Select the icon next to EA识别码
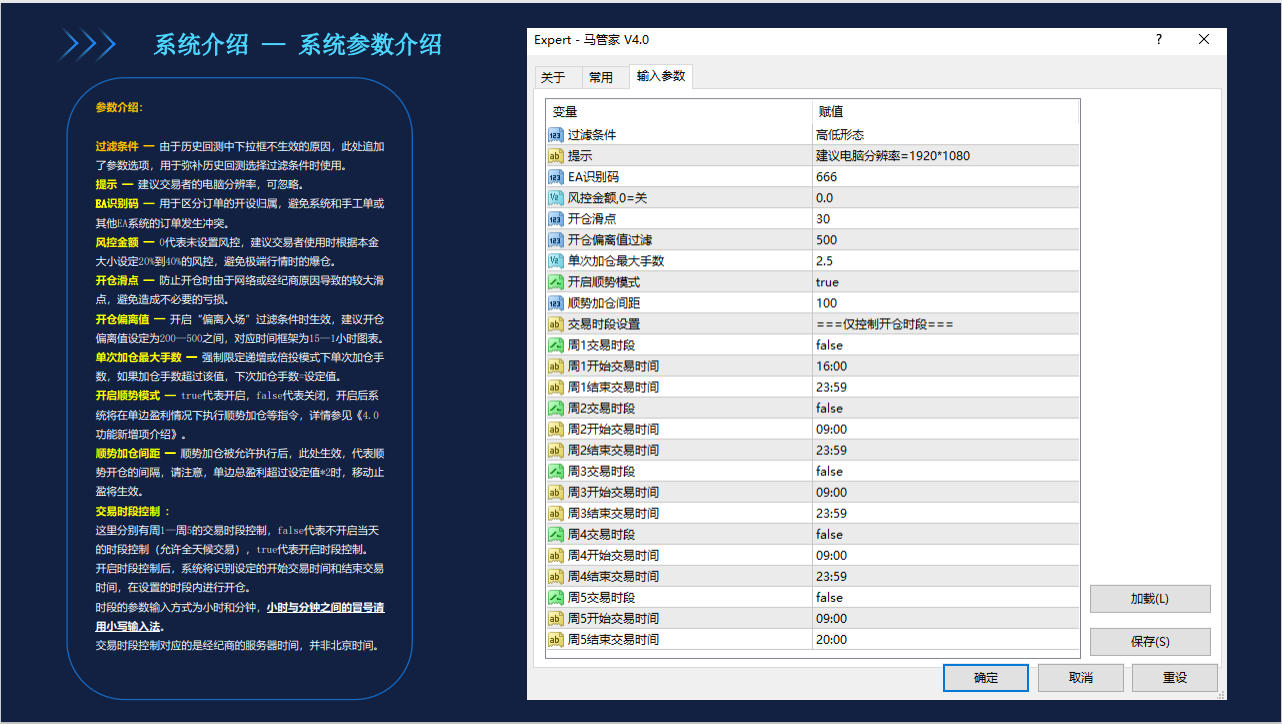Image resolution: width=1282 pixels, height=724 pixels. pyautogui.click(x=556, y=177)
